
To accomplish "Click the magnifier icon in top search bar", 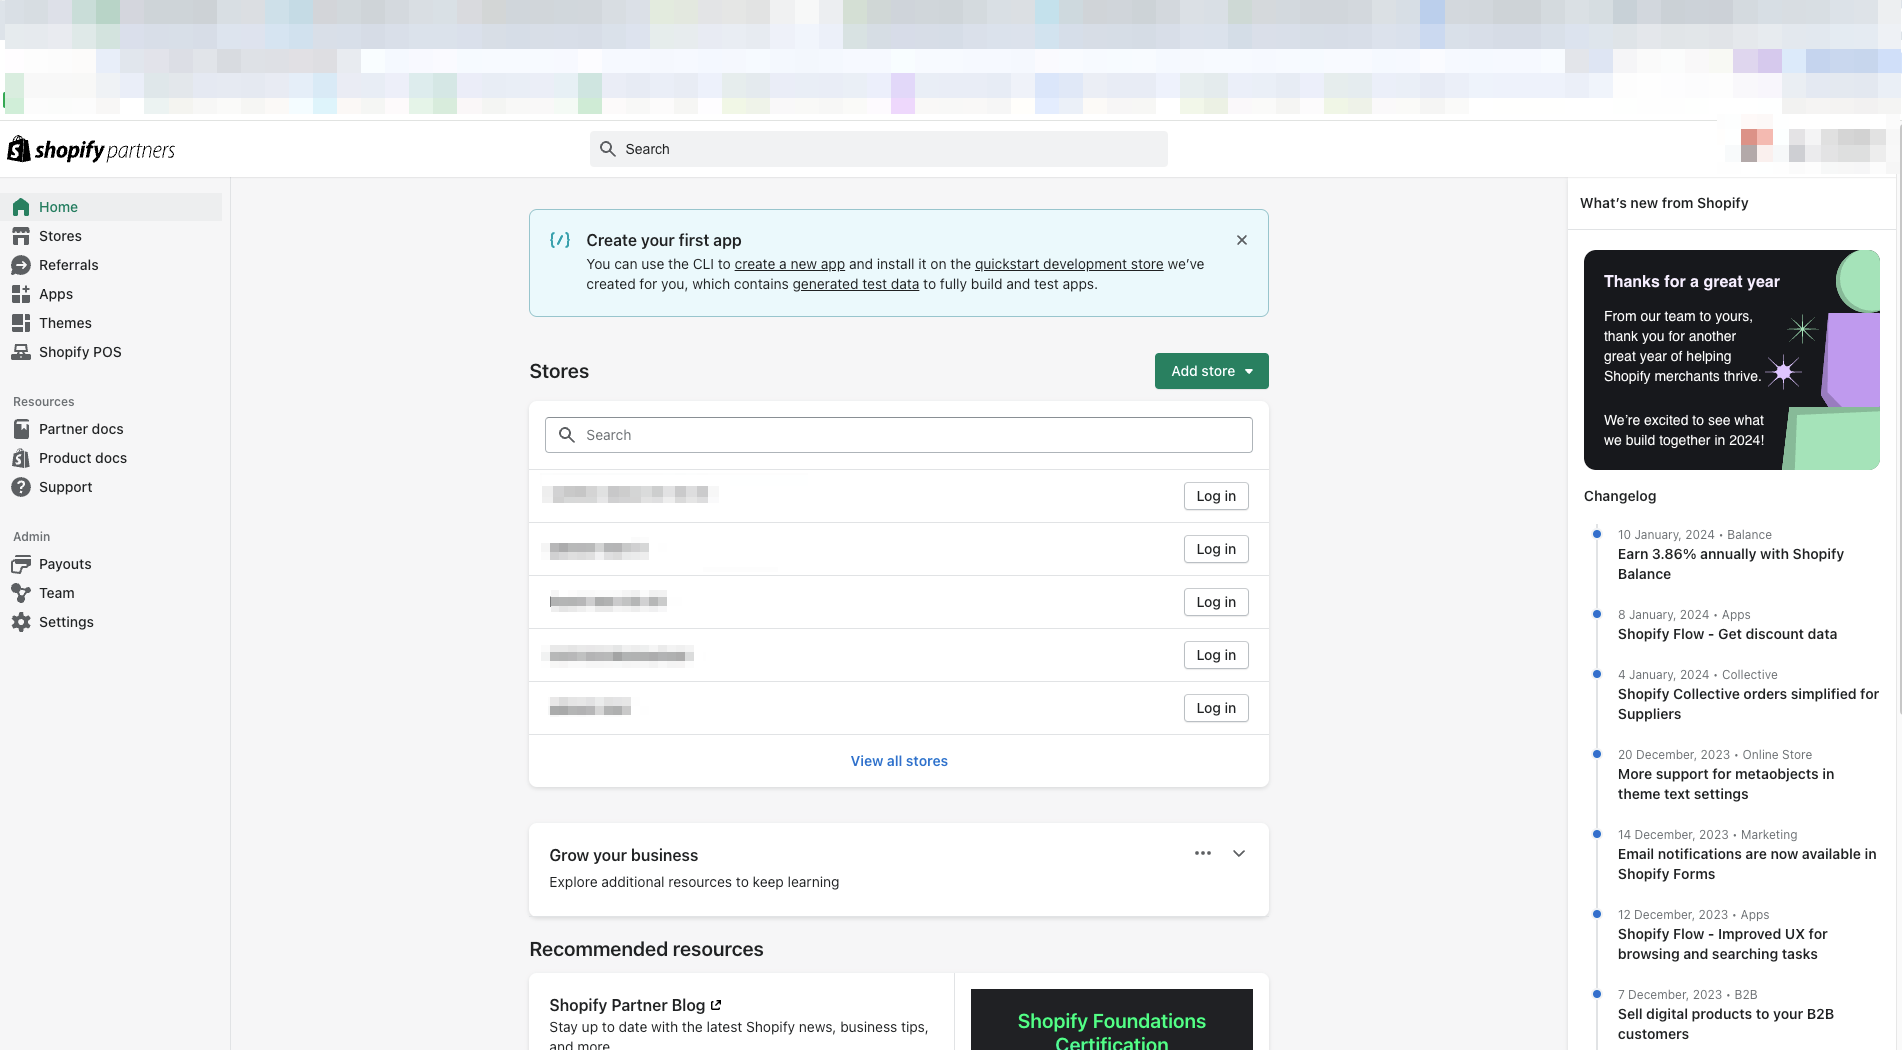I will (x=607, y=149).
